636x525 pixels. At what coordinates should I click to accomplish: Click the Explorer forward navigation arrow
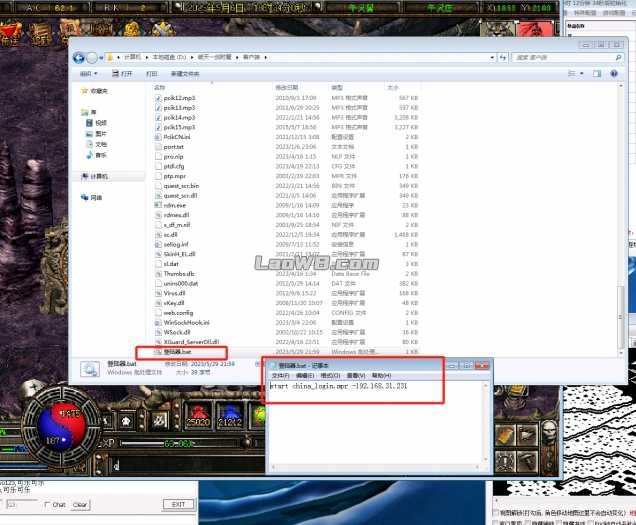click(x=92, y=58)
